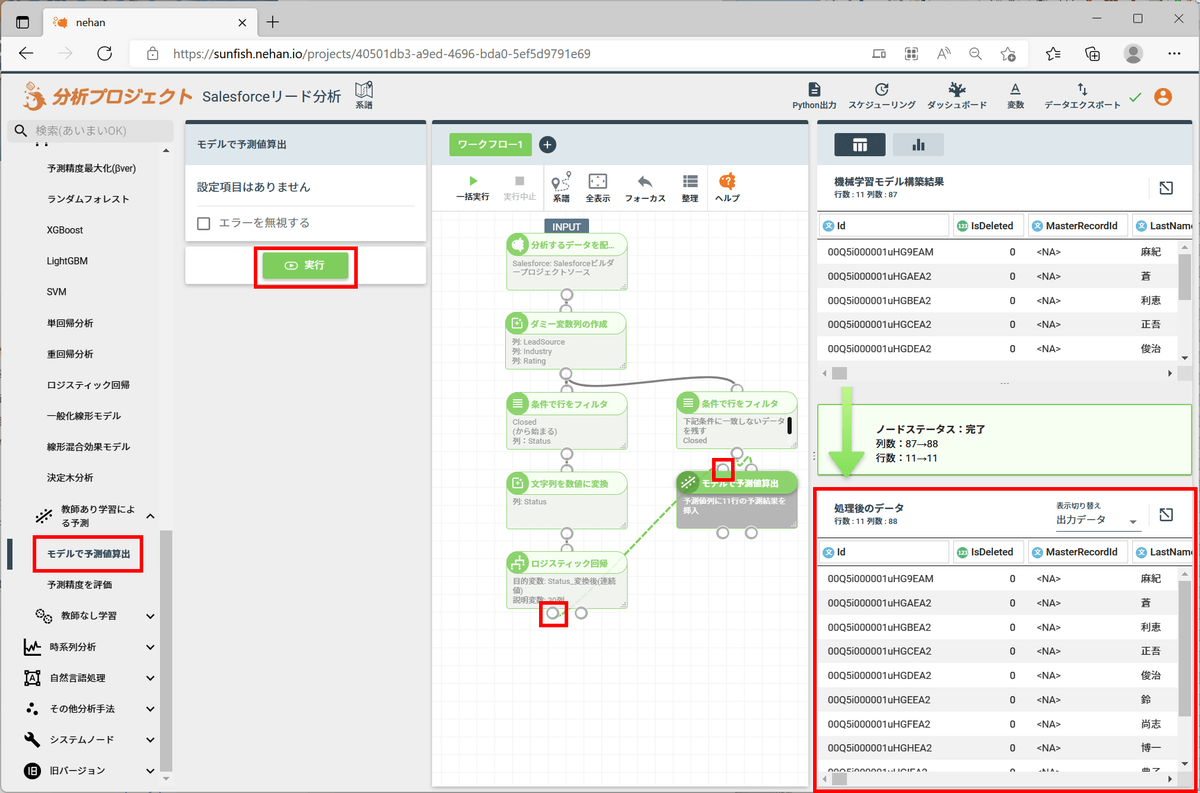Select ロジスティック回帰 in the sidebar list
1200x793 pixels.
point(88,385)
